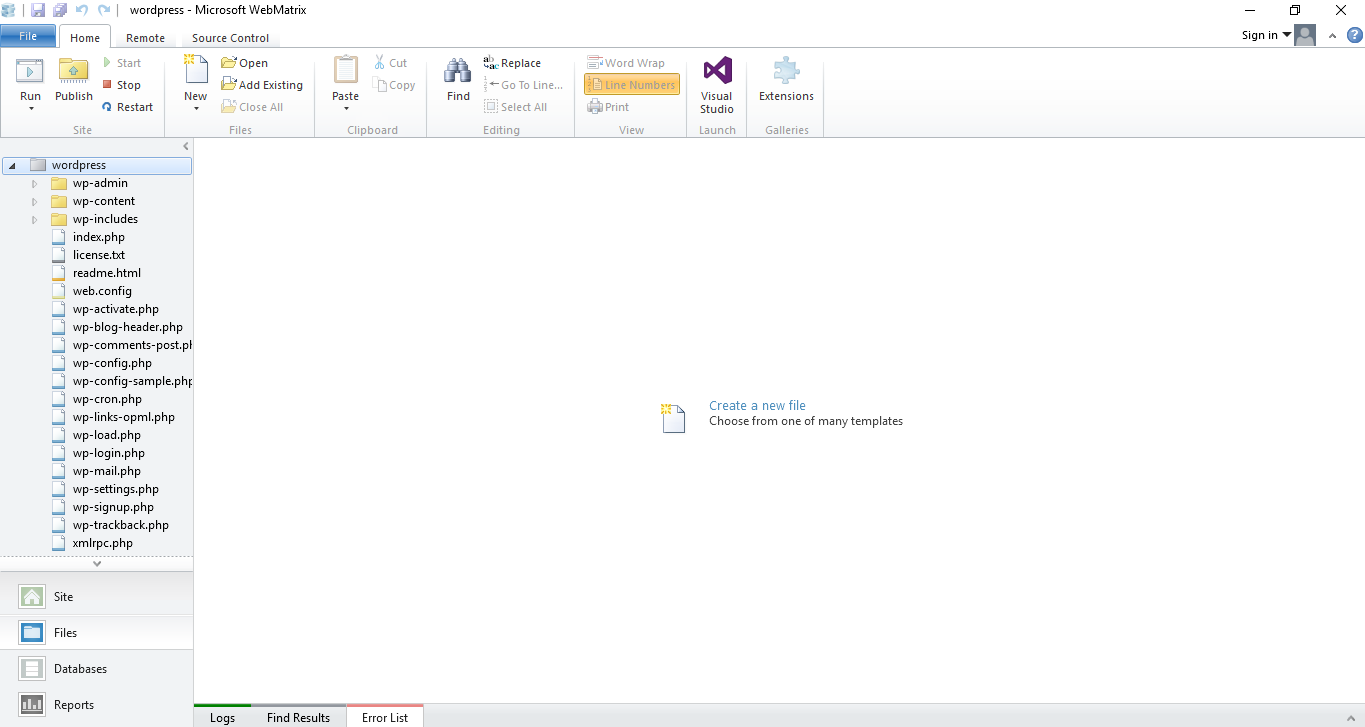Collapse the wordpress root node
This screenshot has height=727, width=1365.
point(12,166)
